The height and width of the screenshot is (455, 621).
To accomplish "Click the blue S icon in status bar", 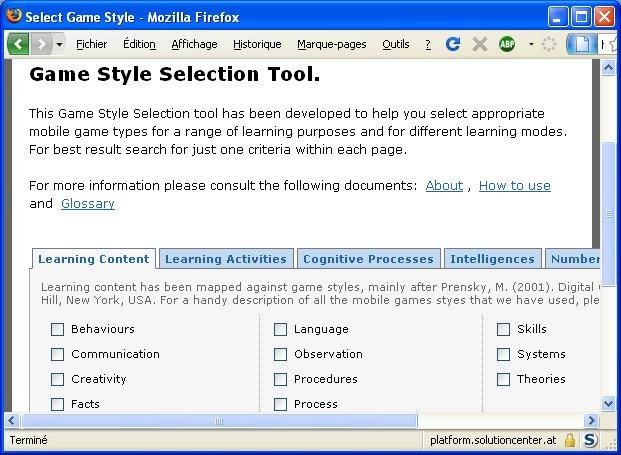I will (x=590, y=440).
